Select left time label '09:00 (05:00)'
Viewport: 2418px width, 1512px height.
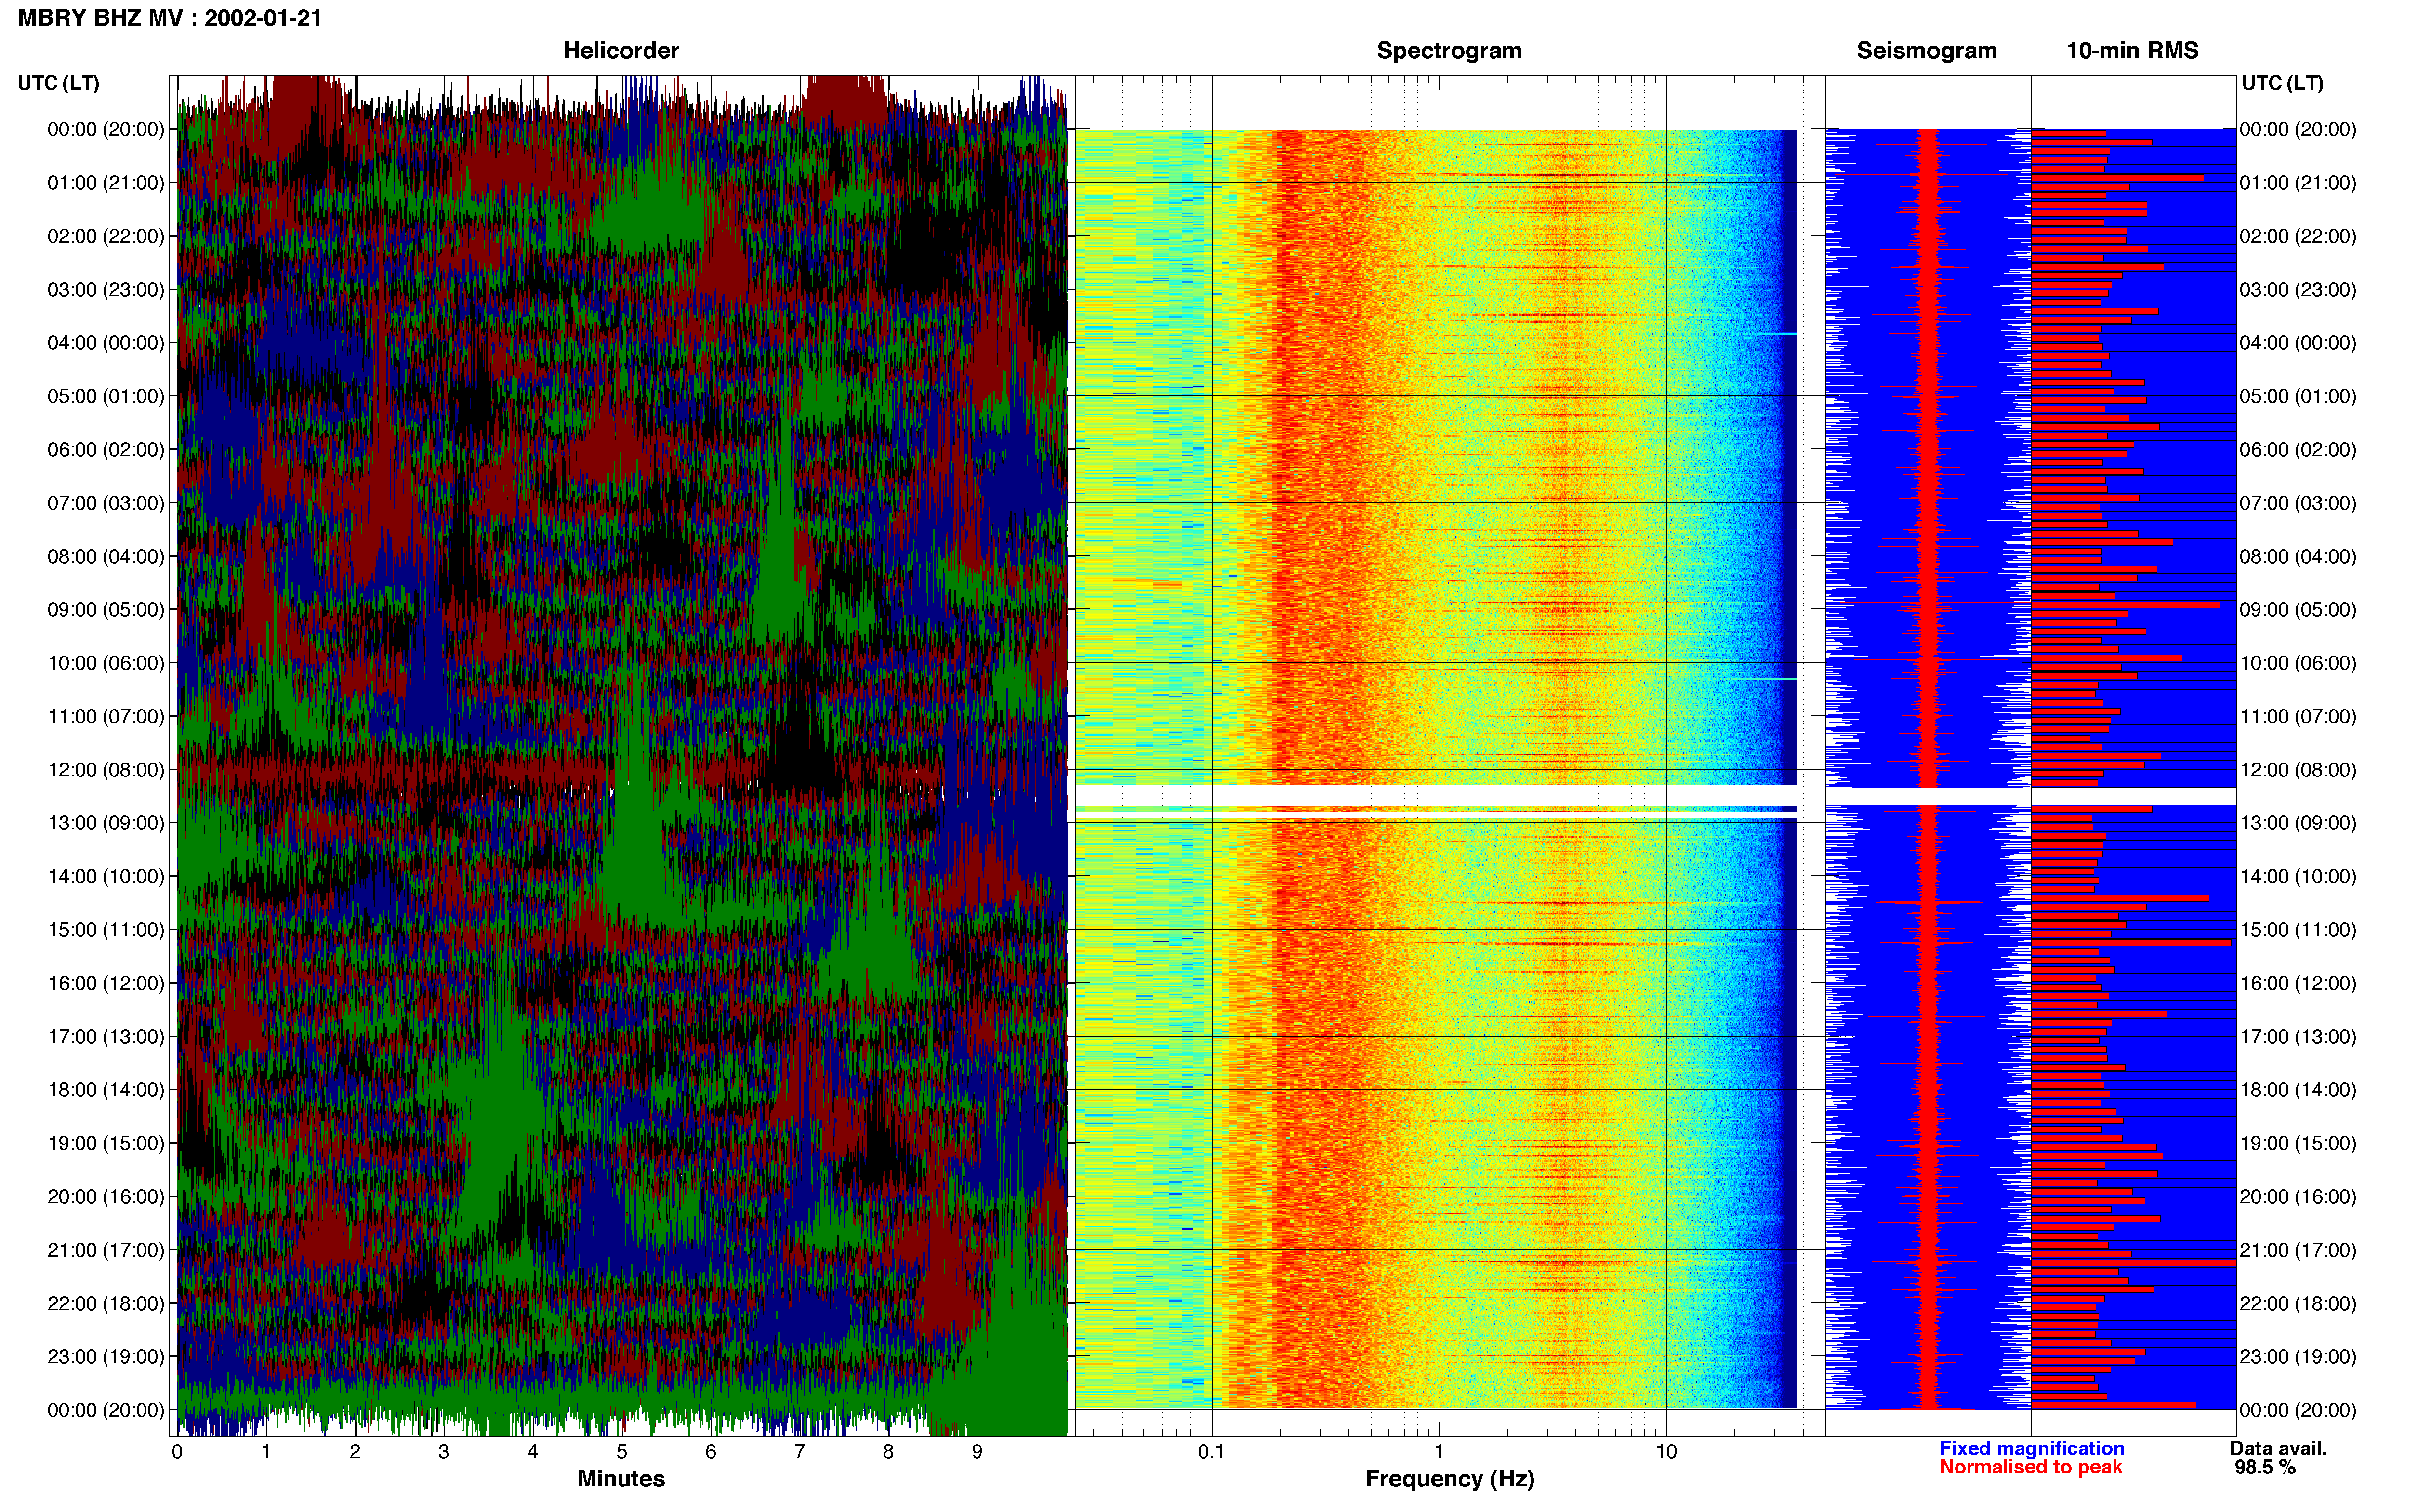(x=106, y=610)
